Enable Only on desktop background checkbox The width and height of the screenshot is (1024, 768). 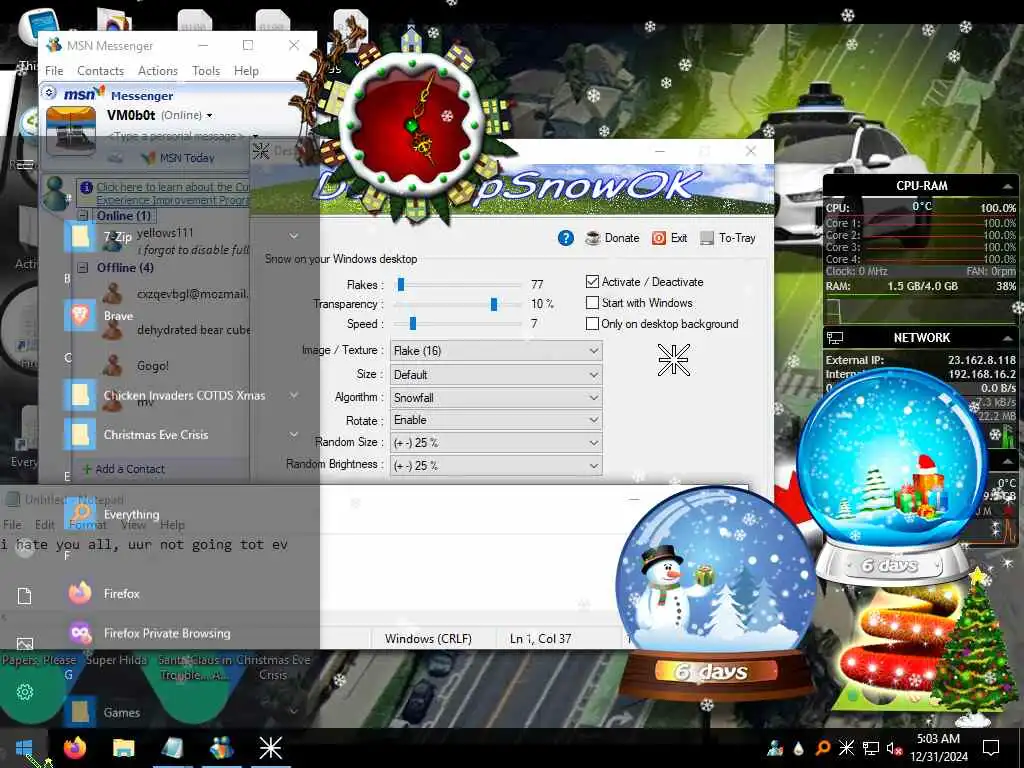coord(592,323)
